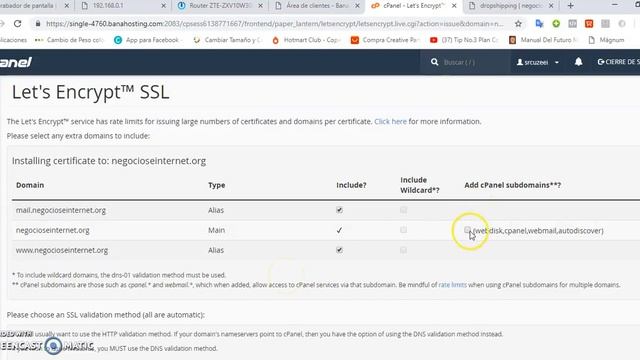Image resolution: width=640 pixels, height=360 pixels.
Task: Click the Let's Encrypt SSL page heading
Action: coord(90,92)
